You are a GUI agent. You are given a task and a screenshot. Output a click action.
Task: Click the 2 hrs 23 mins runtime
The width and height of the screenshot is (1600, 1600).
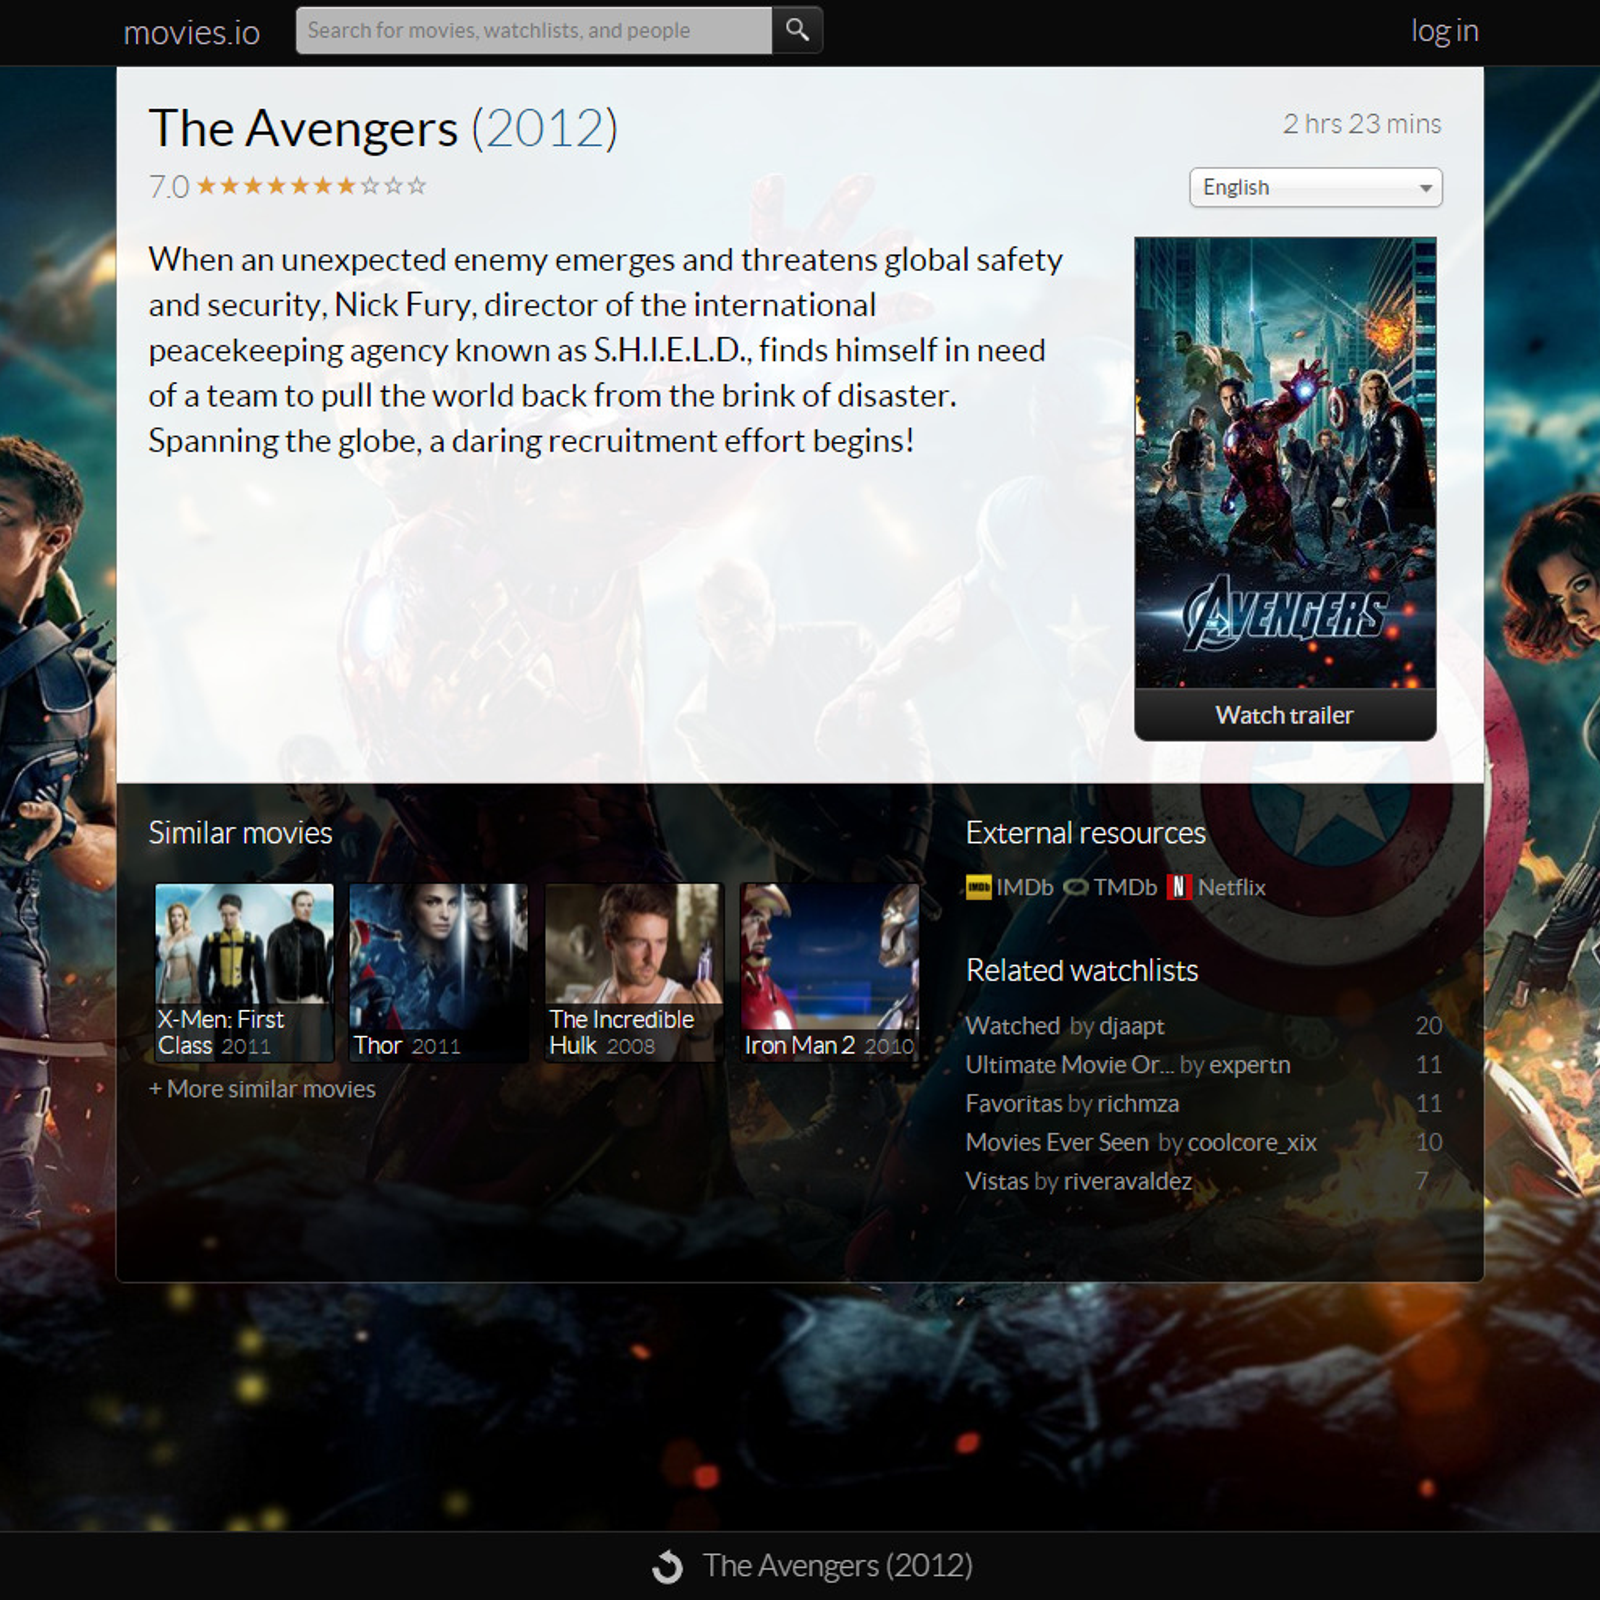1362,124
